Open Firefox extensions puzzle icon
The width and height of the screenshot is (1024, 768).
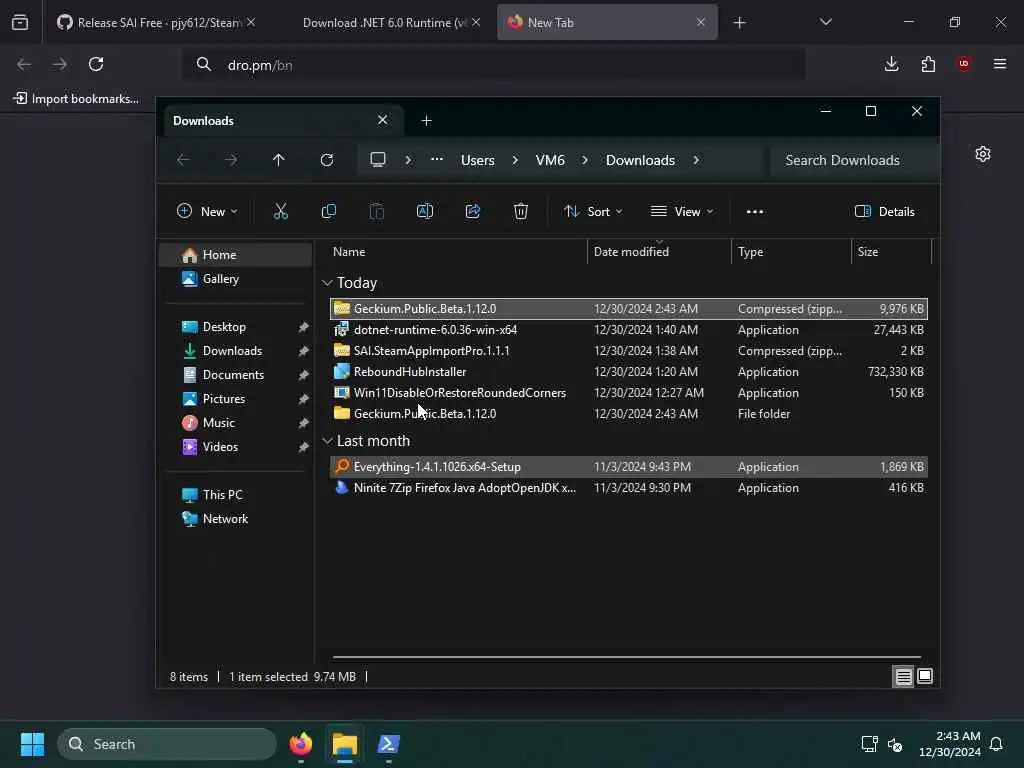click(x=928, y=64)
